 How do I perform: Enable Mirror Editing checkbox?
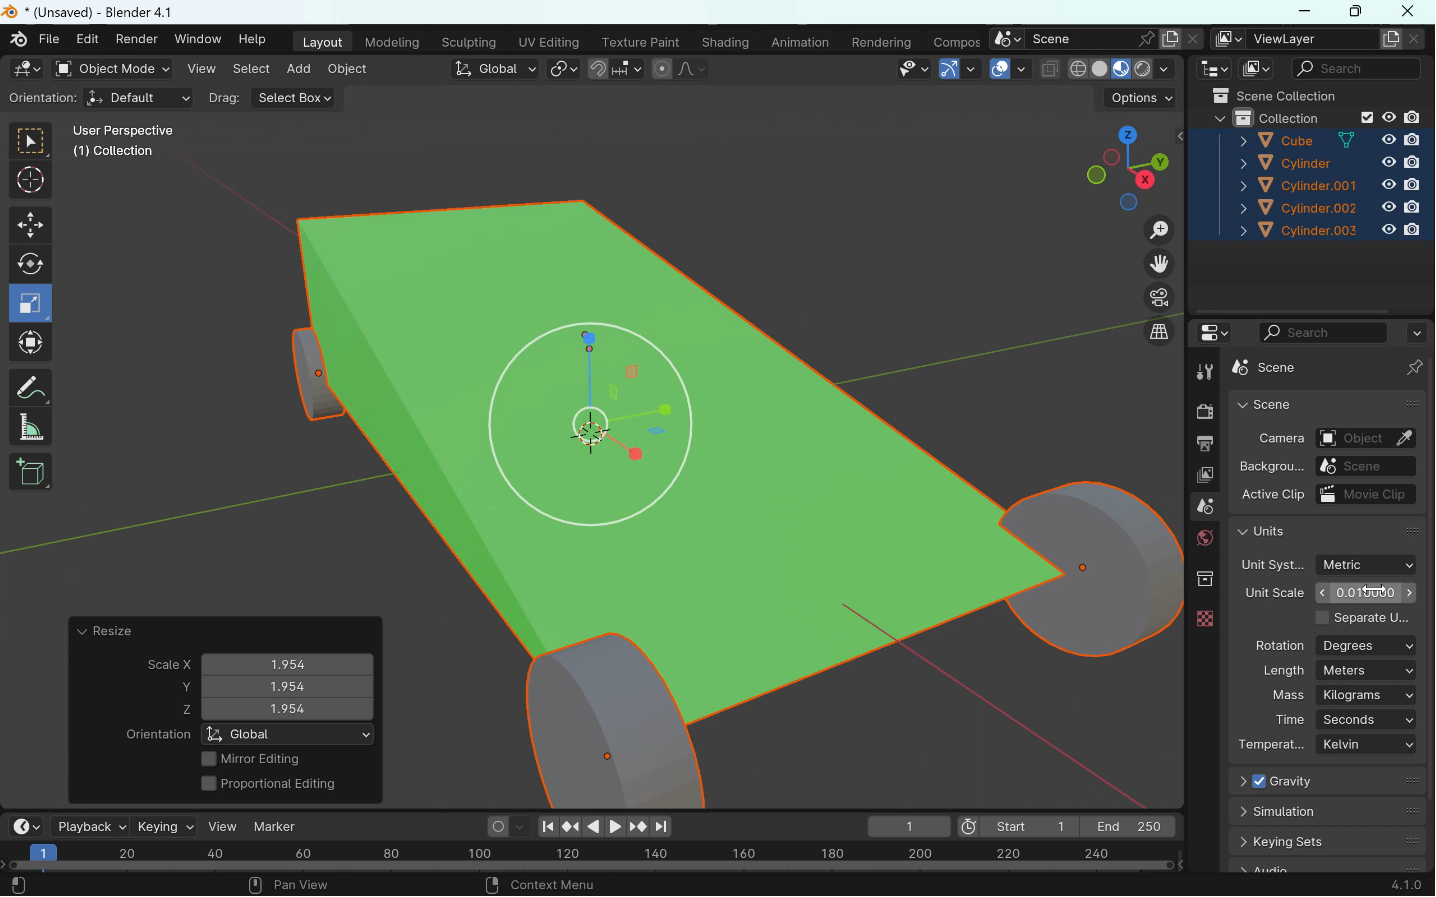click(209, 761)
